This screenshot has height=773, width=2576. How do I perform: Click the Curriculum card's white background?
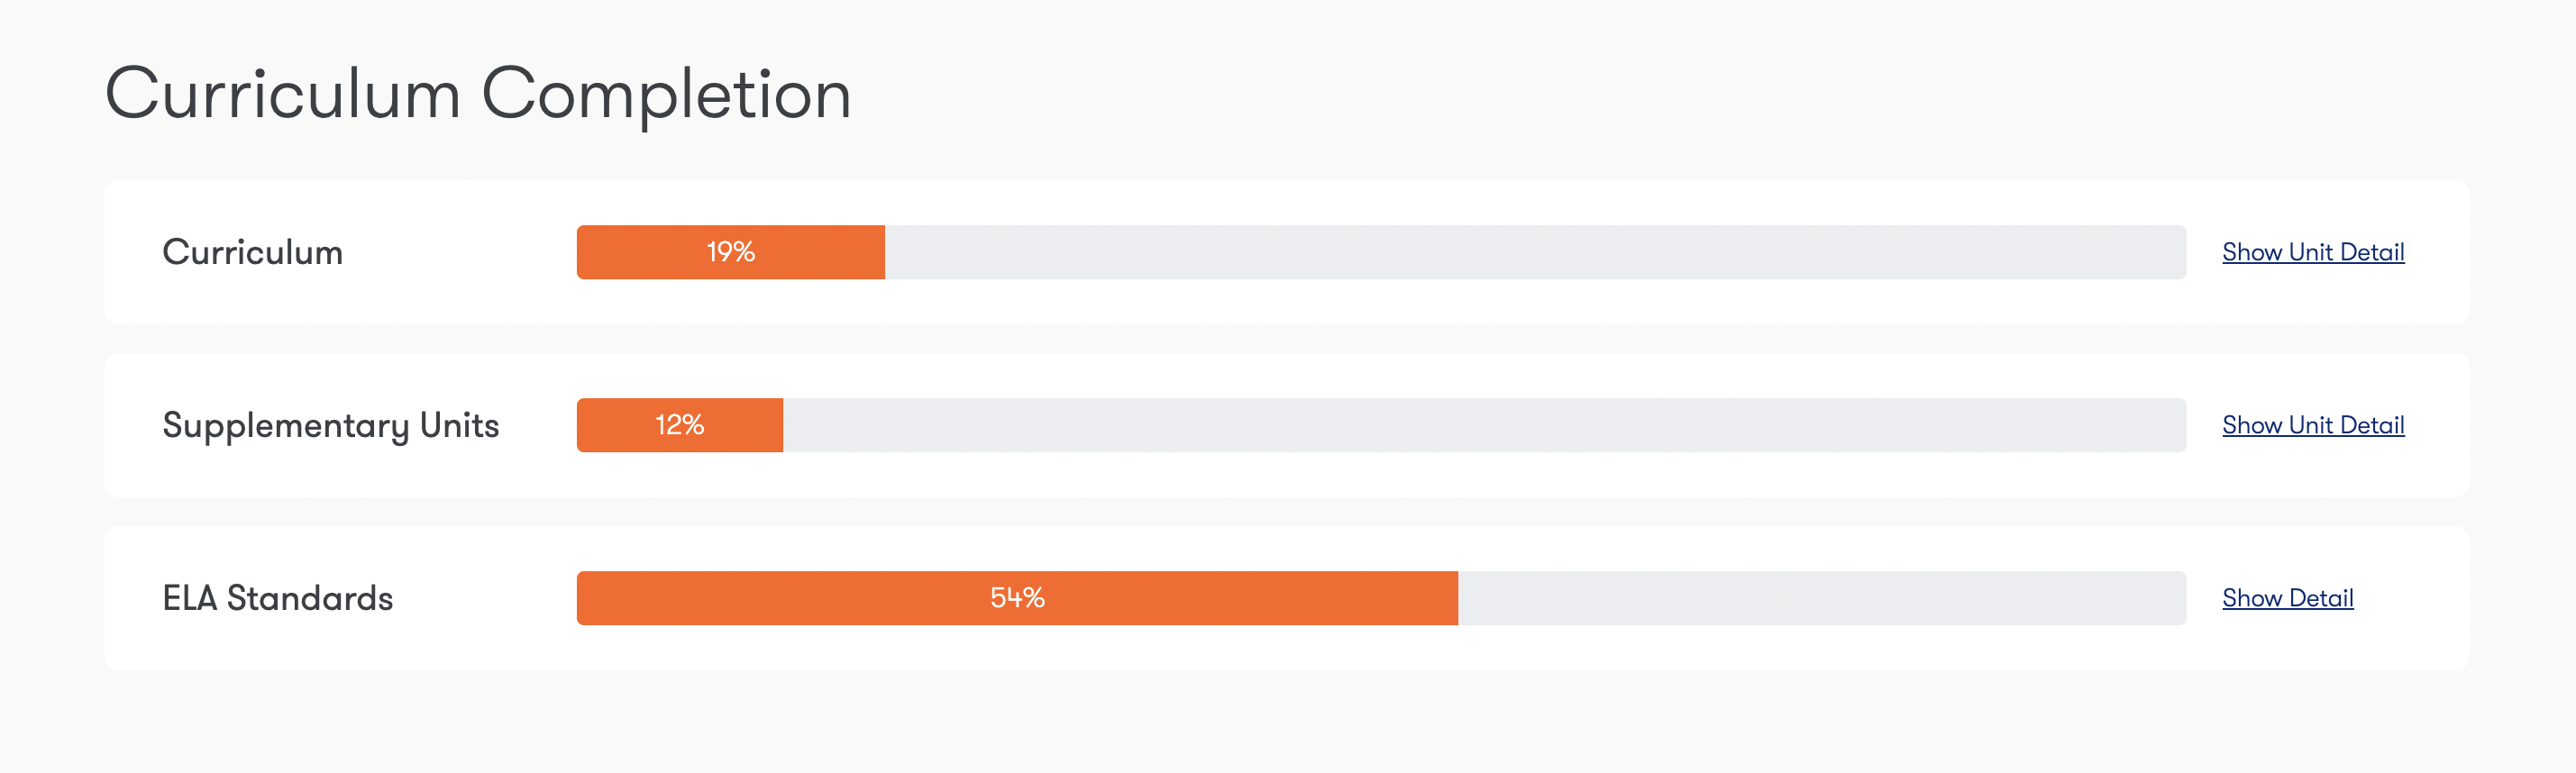click(1286, 301)
